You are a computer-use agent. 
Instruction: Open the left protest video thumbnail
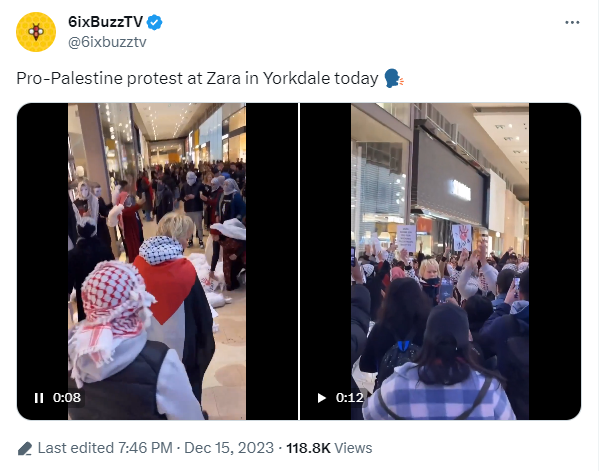(x=157, y=261)
